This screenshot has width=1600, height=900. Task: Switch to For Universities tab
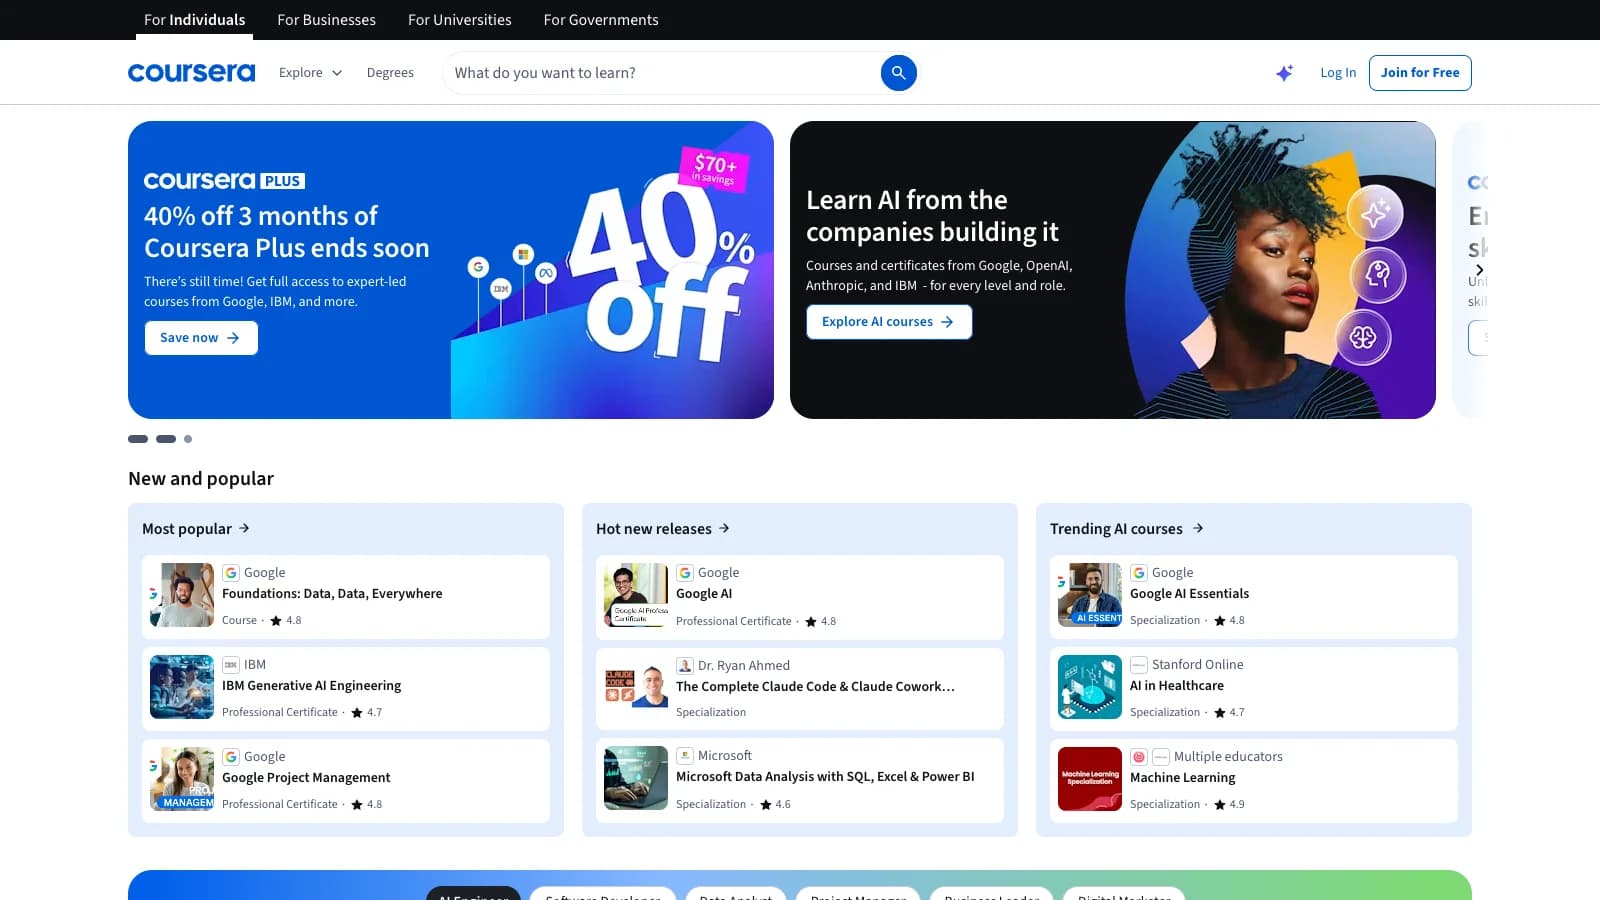459,20
